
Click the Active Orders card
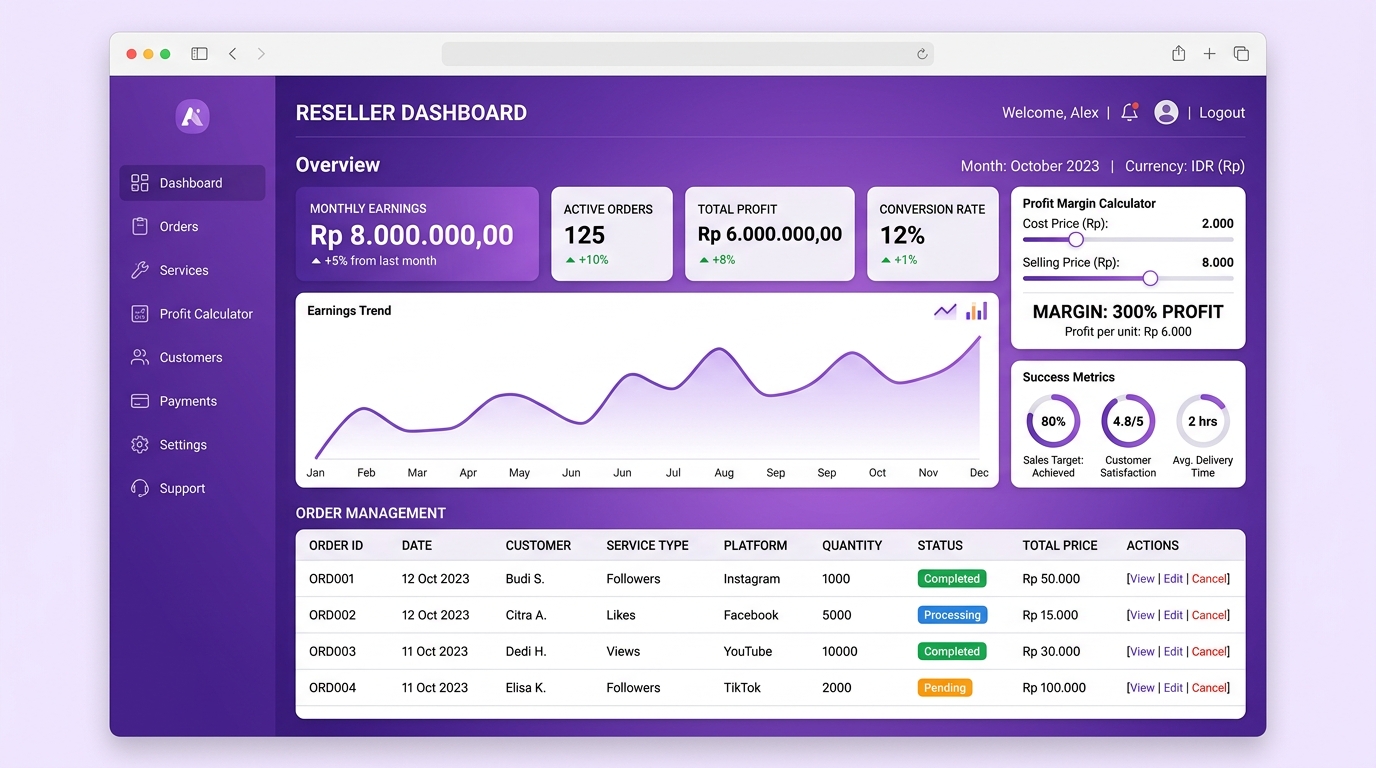click(x=612, y=234)
